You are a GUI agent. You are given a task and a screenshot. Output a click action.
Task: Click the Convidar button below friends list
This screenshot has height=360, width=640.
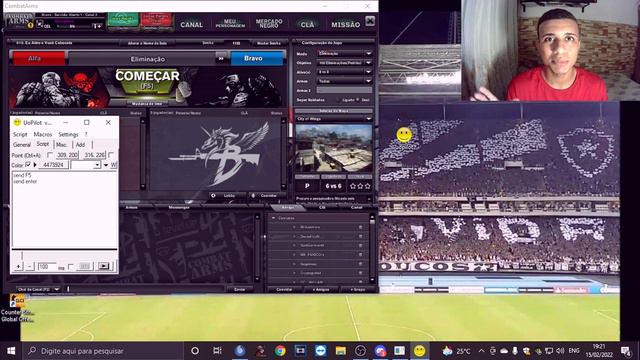[x=284, y=289]
